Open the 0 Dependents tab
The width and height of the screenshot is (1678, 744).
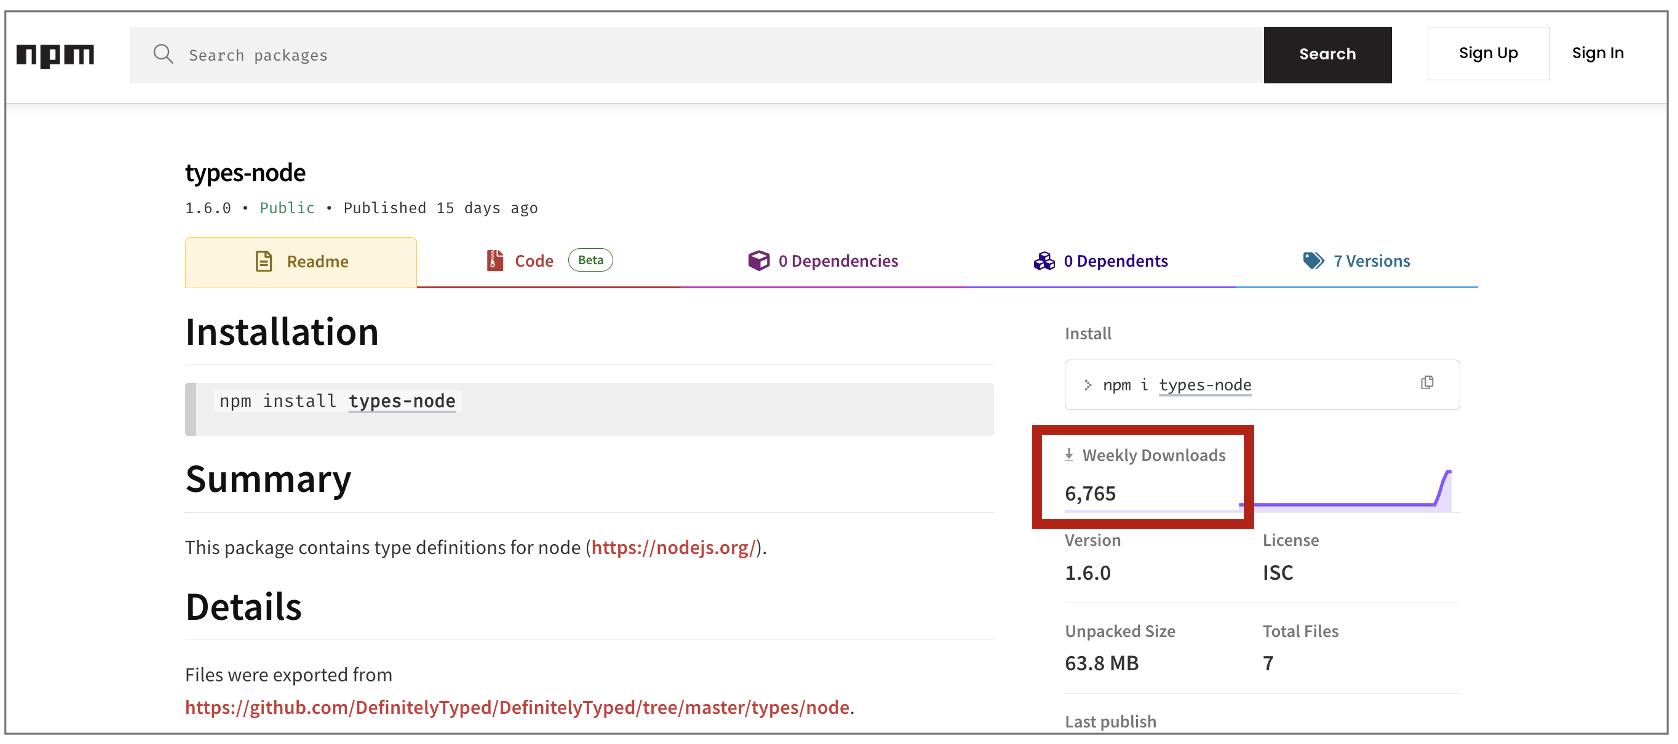click(1100, 261)
